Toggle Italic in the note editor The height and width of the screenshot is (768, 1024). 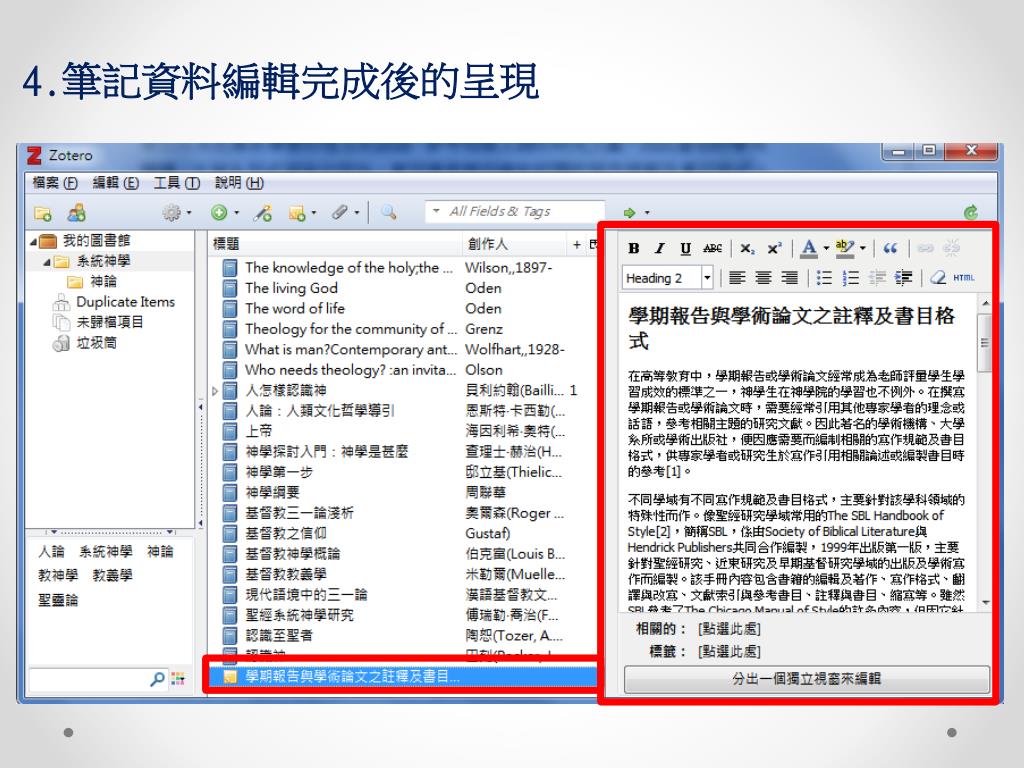coord(660,248)
